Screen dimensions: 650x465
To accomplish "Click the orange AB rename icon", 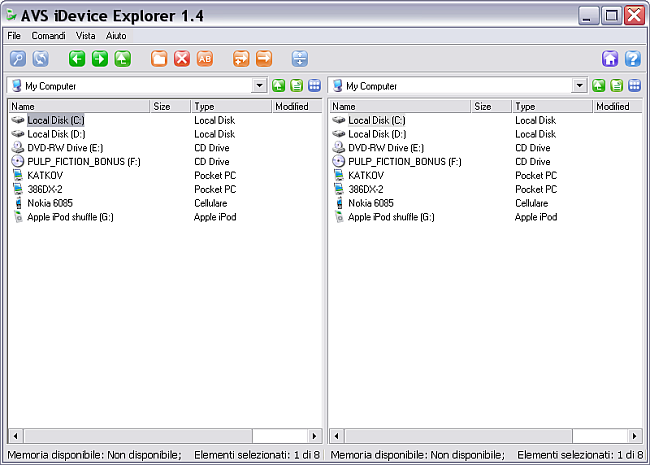I will point(205,58).
